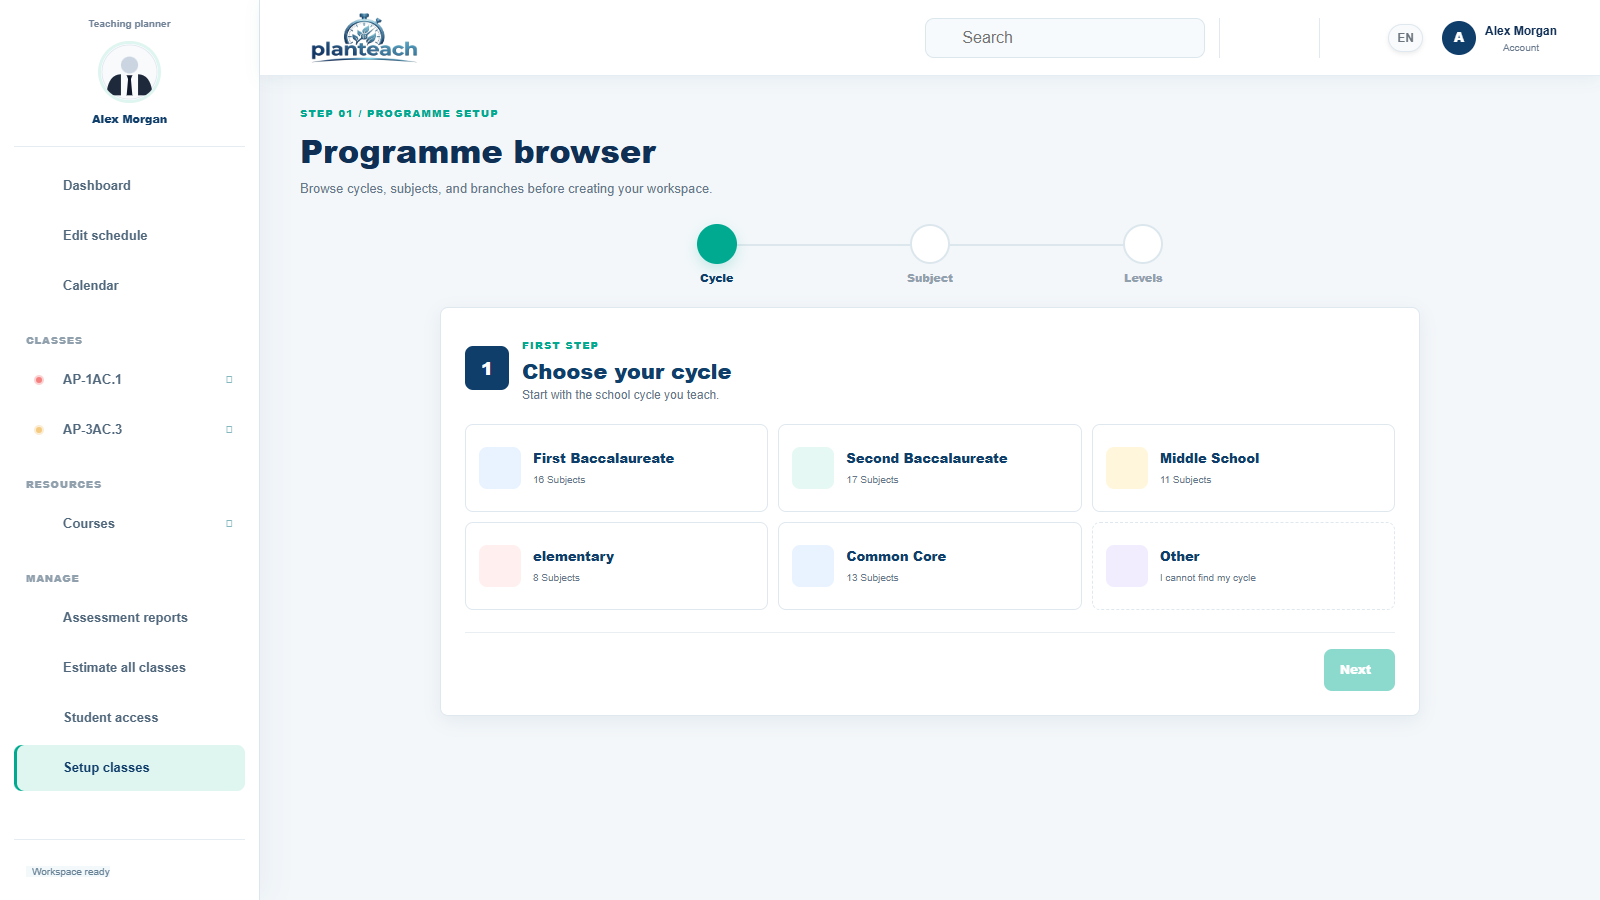
Task: Select Setup classes in sidebar
Action: point(129,768)
